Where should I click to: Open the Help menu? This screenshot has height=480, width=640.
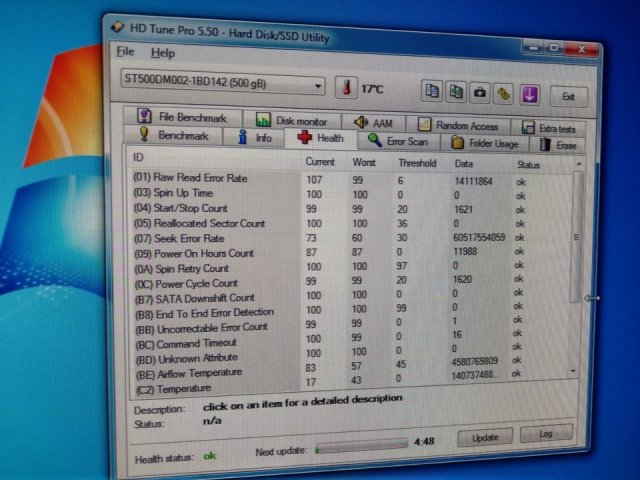[162, 53]
